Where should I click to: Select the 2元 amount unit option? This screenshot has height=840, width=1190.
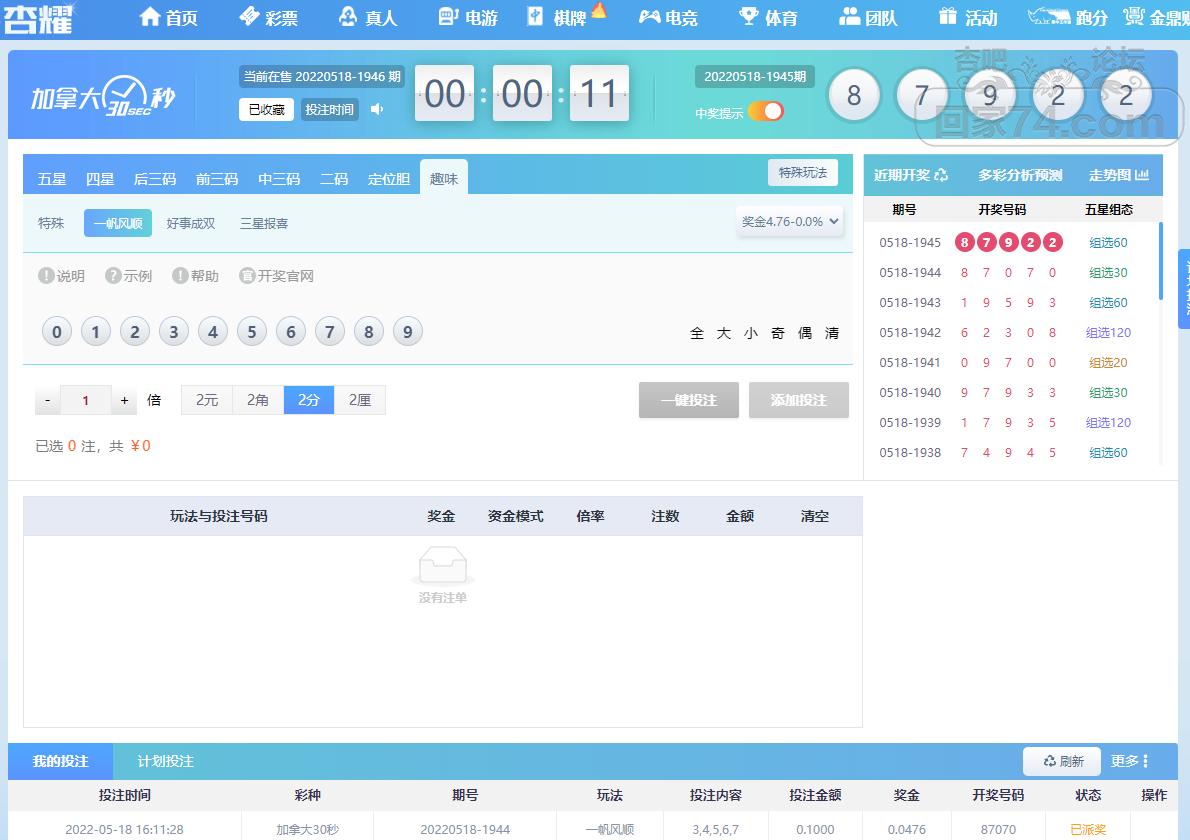(207, 400)
